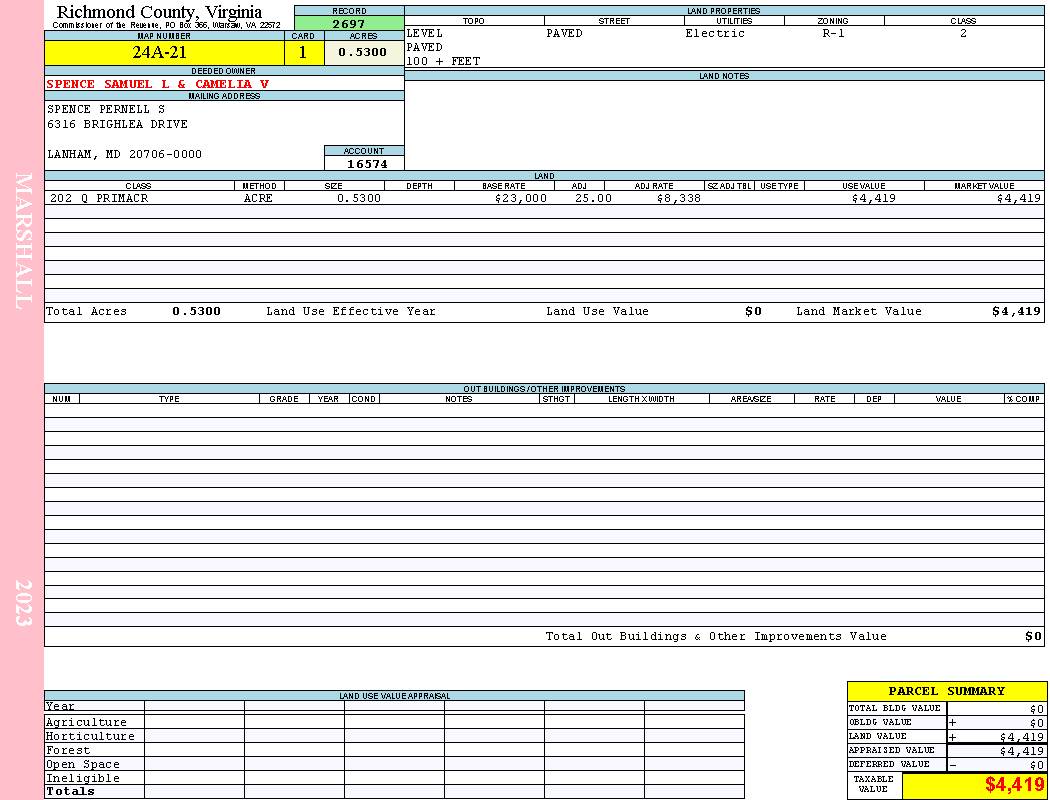Click deeded owner SPENCE SAMUEL L & CAMELIA V
The width and height of the screenshot is (1050, 800).
pos(158,84)
